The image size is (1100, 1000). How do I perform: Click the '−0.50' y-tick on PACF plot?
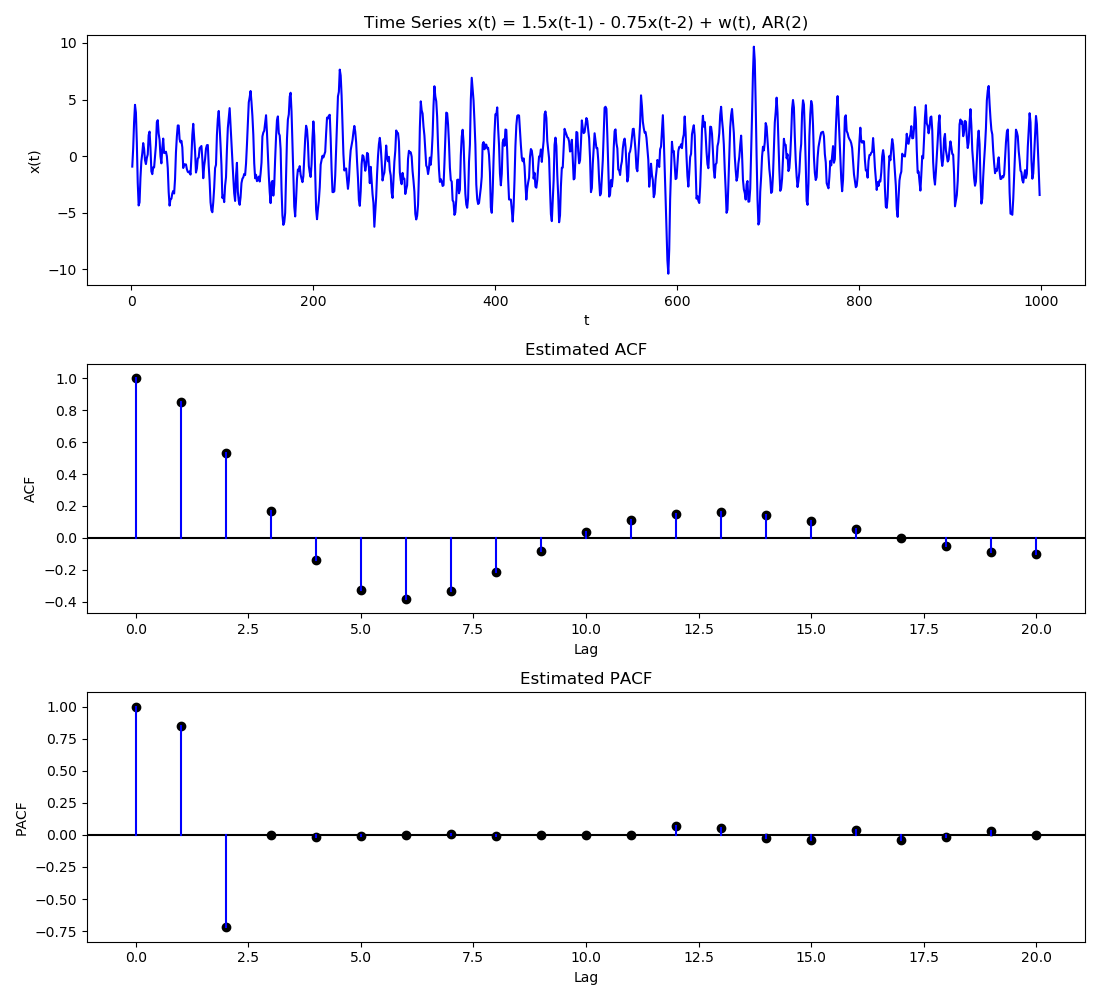tap(56, 900)
